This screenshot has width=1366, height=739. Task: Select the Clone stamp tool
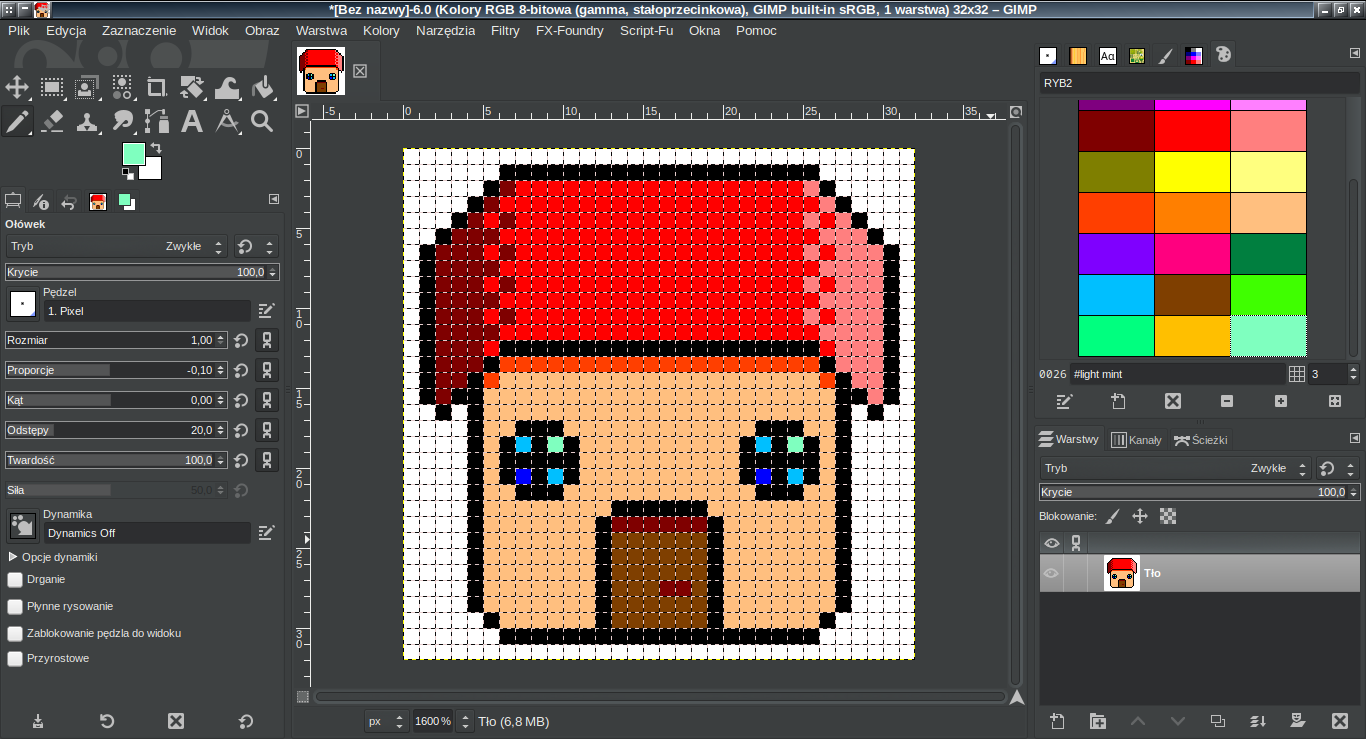tap(87, 122)
